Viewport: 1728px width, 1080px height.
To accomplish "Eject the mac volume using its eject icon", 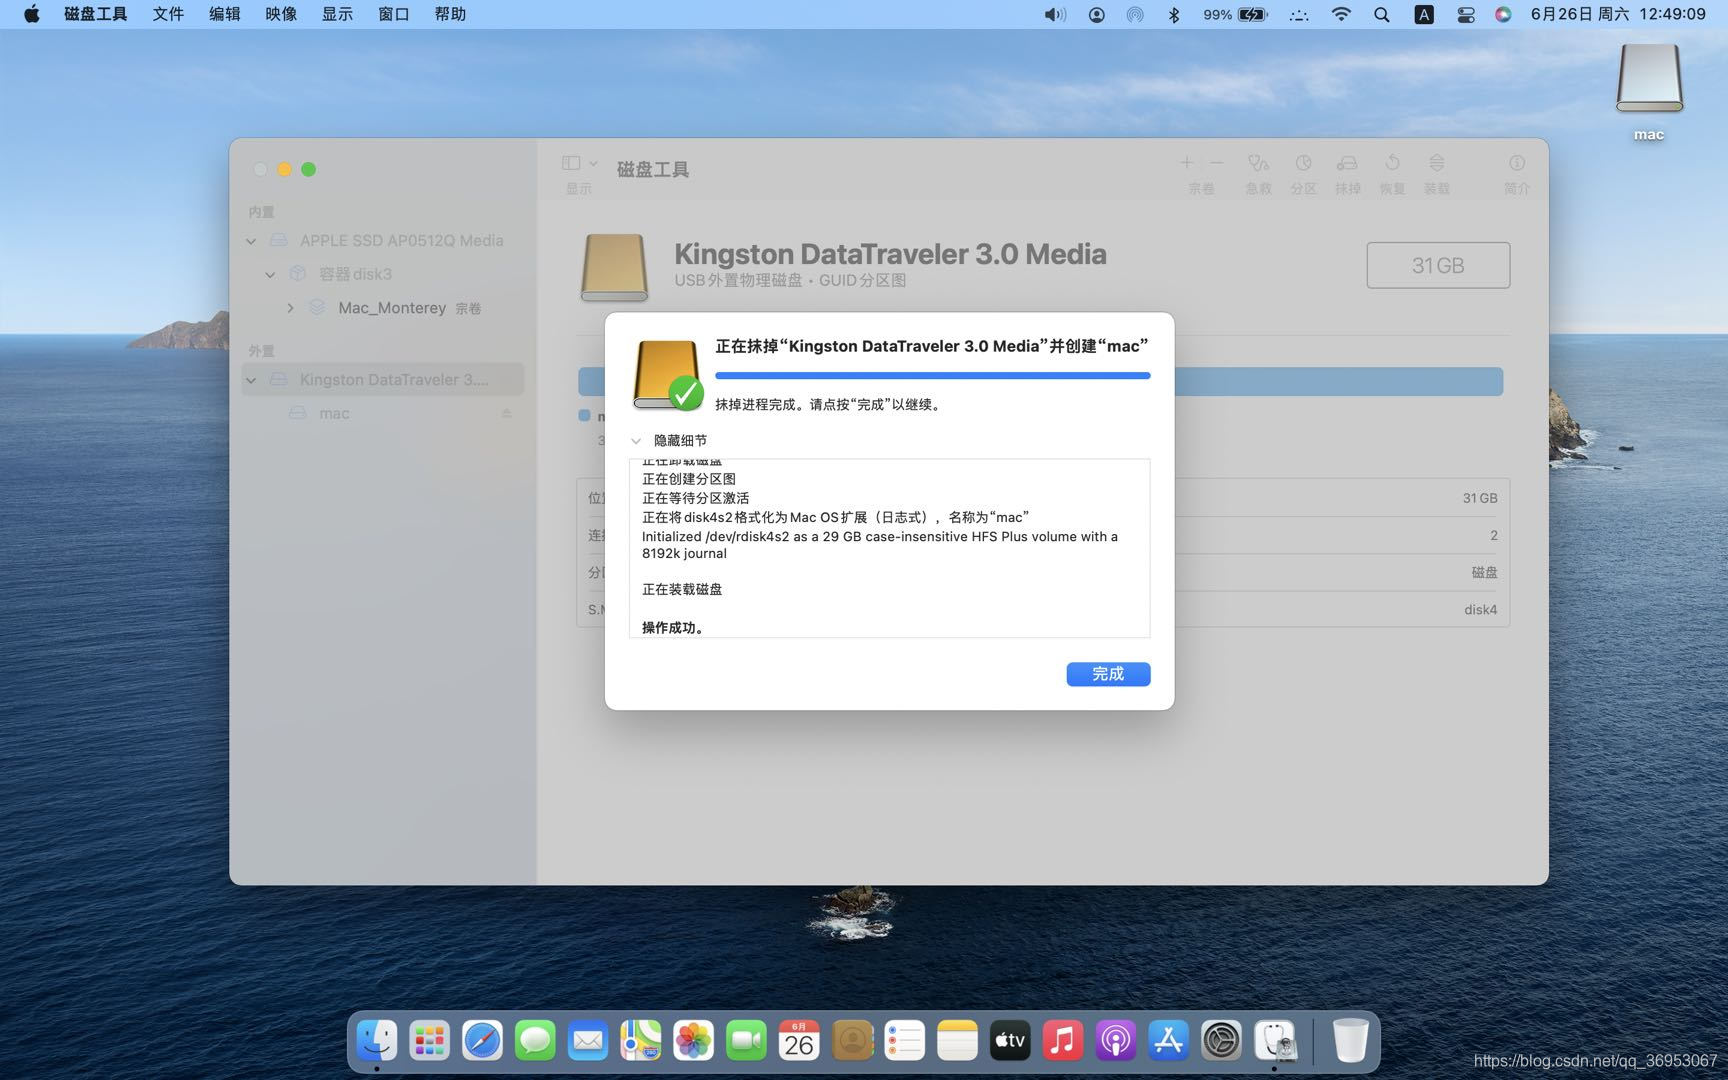I will pos(506,413).
